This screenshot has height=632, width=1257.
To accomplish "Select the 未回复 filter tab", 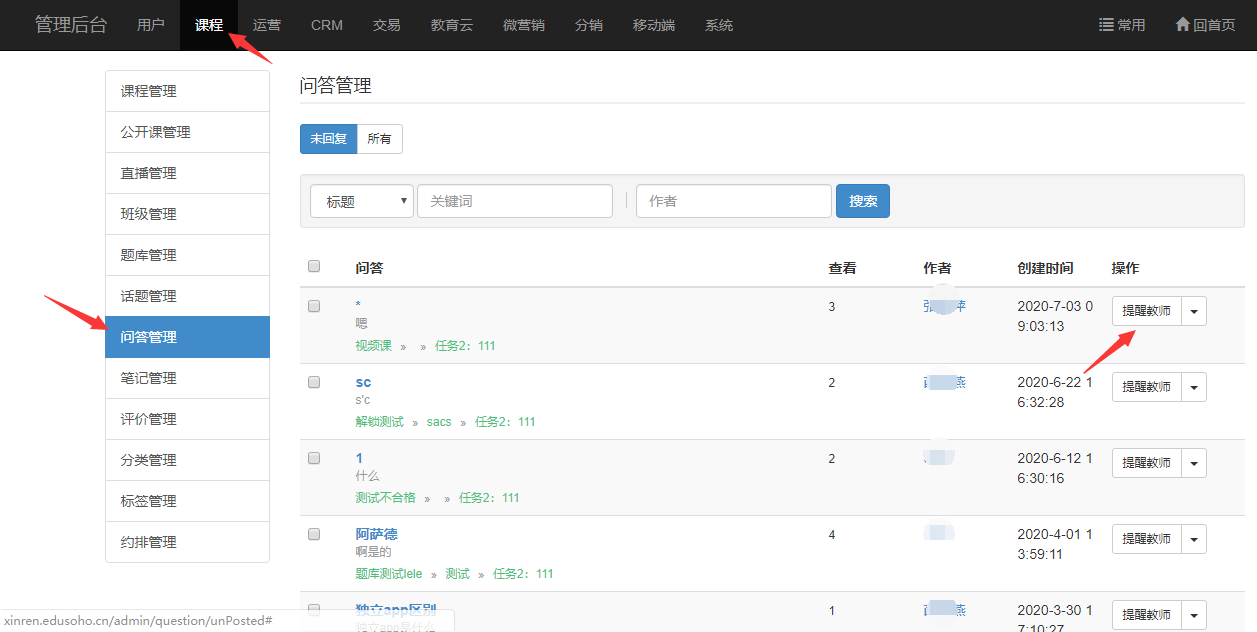I will tap(328, 139).
